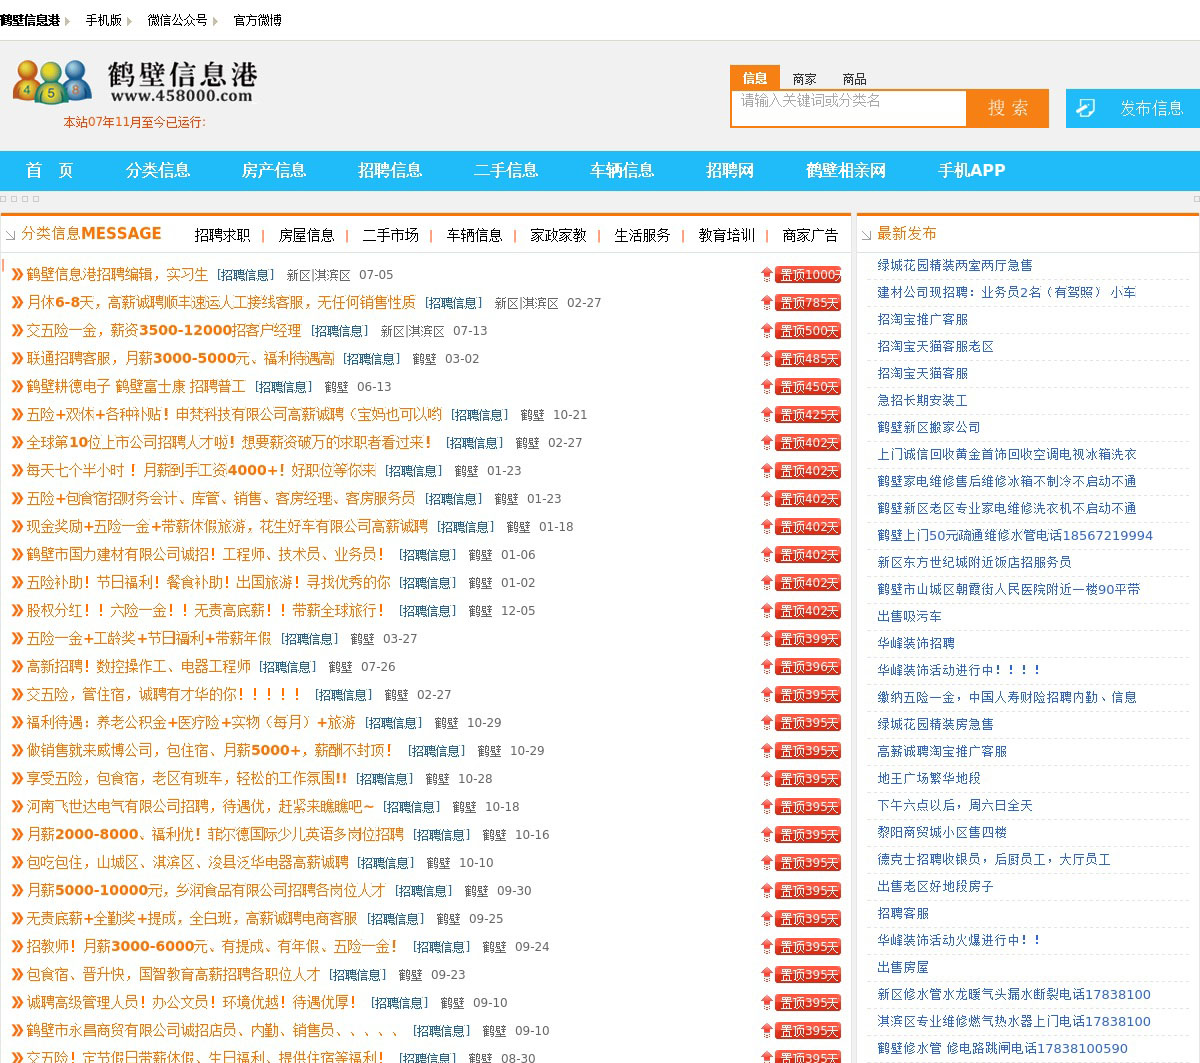1200x1063 pixels.
Task: Click the arrow icon beside 分类信息MESSAGE header
Action: (11, 235)
